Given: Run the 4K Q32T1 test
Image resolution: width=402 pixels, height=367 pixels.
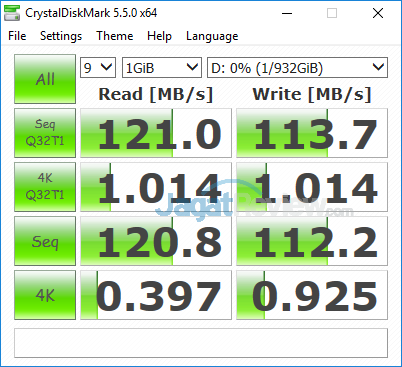Looking at the screenshot, I should click(45, 187).
